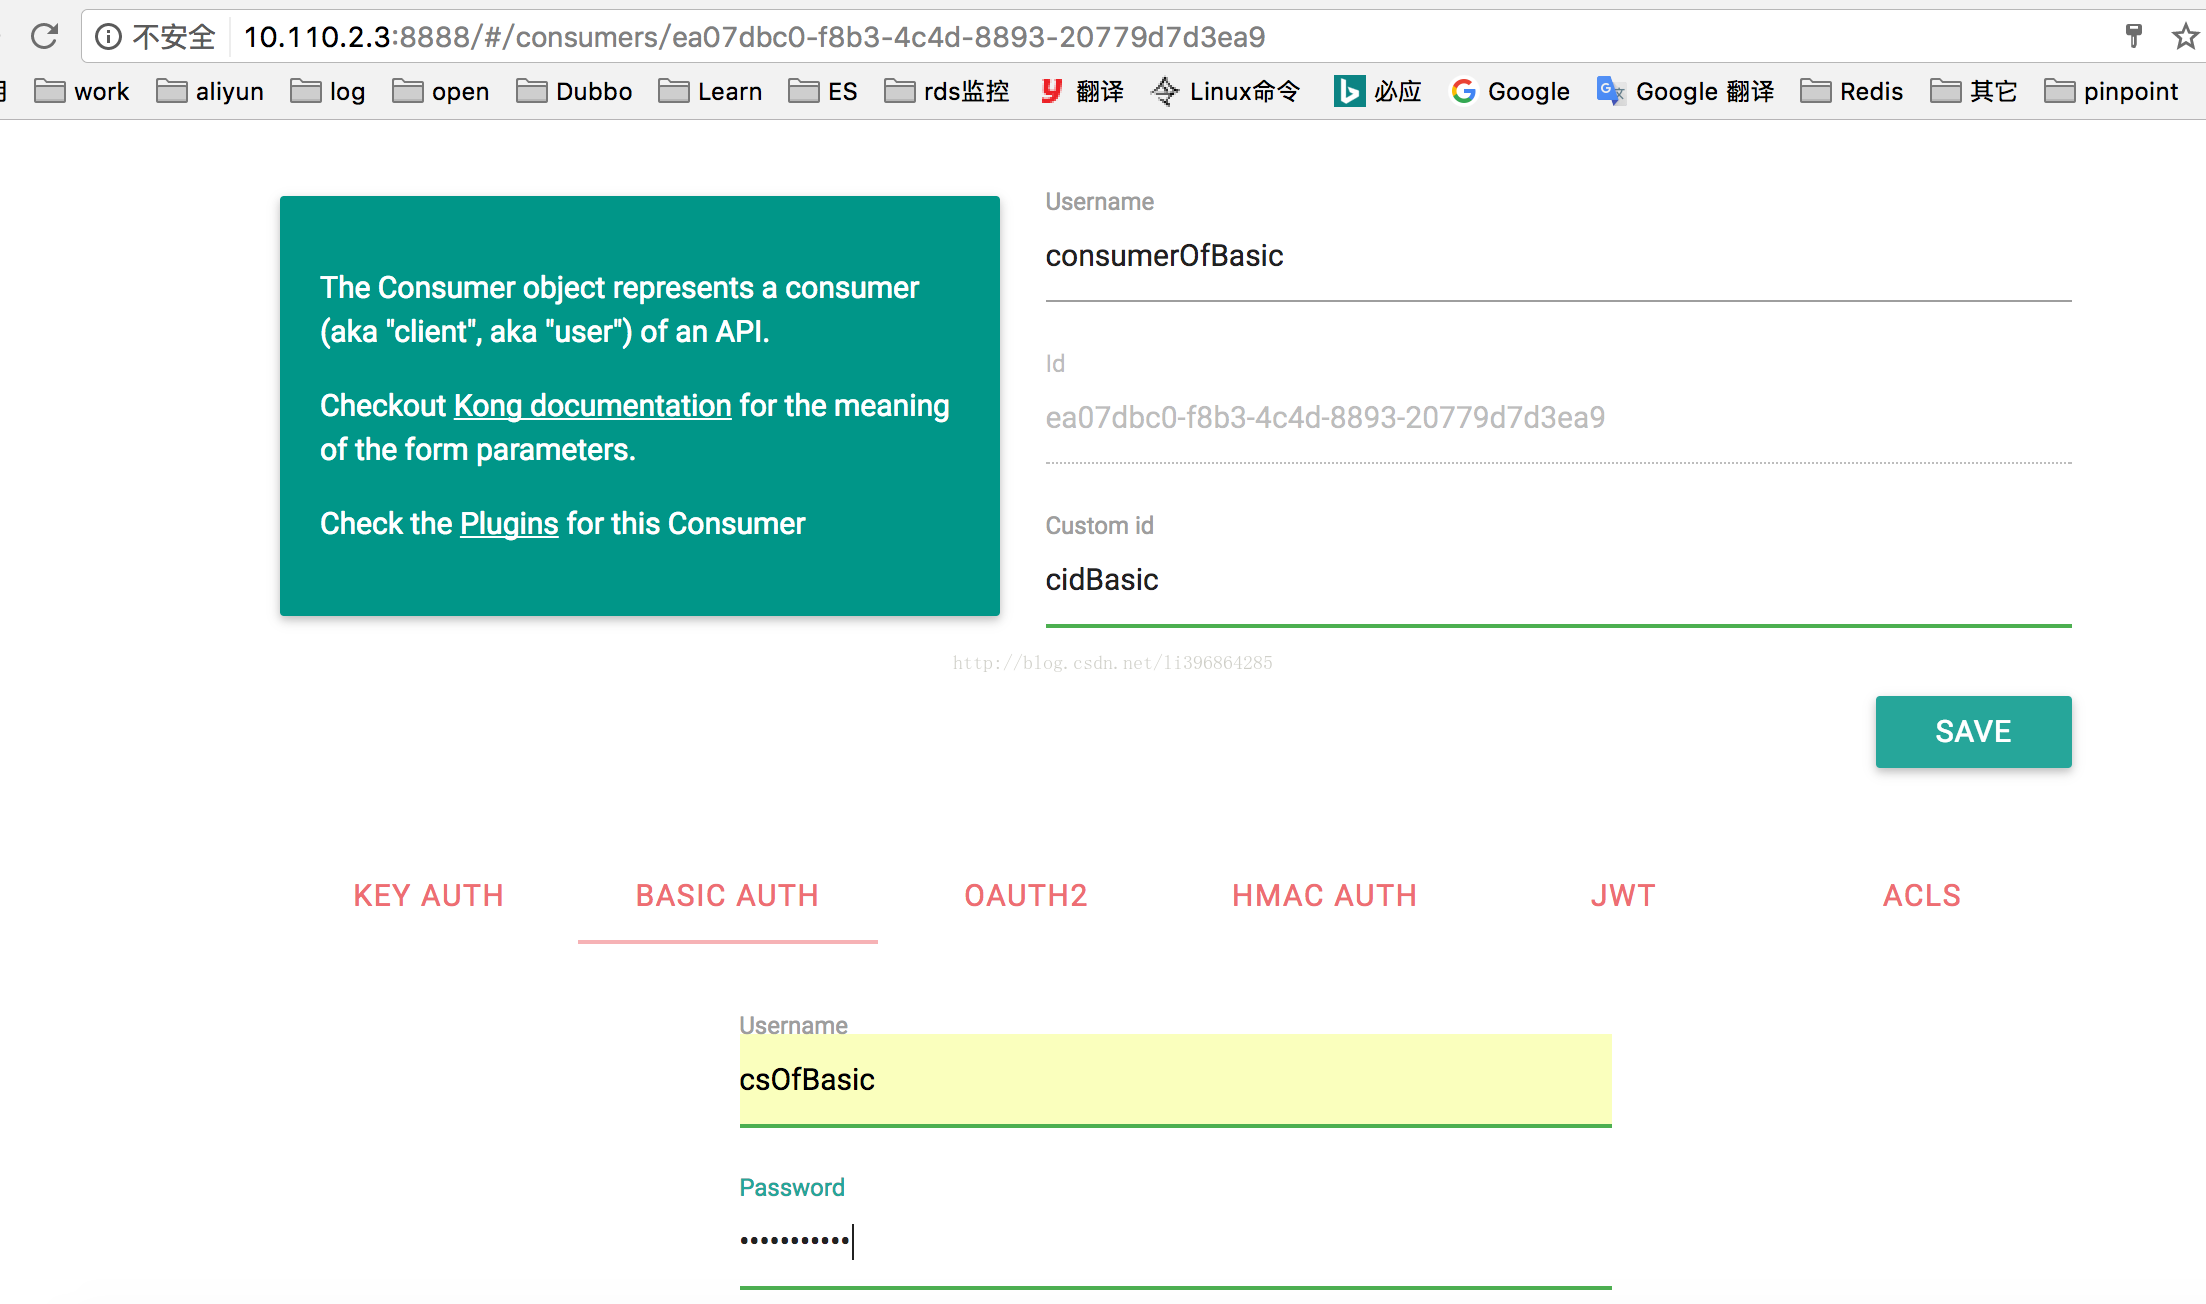Open the Google bookmark
This screenshot has width=2206, height=1304.
(1510, 91)
